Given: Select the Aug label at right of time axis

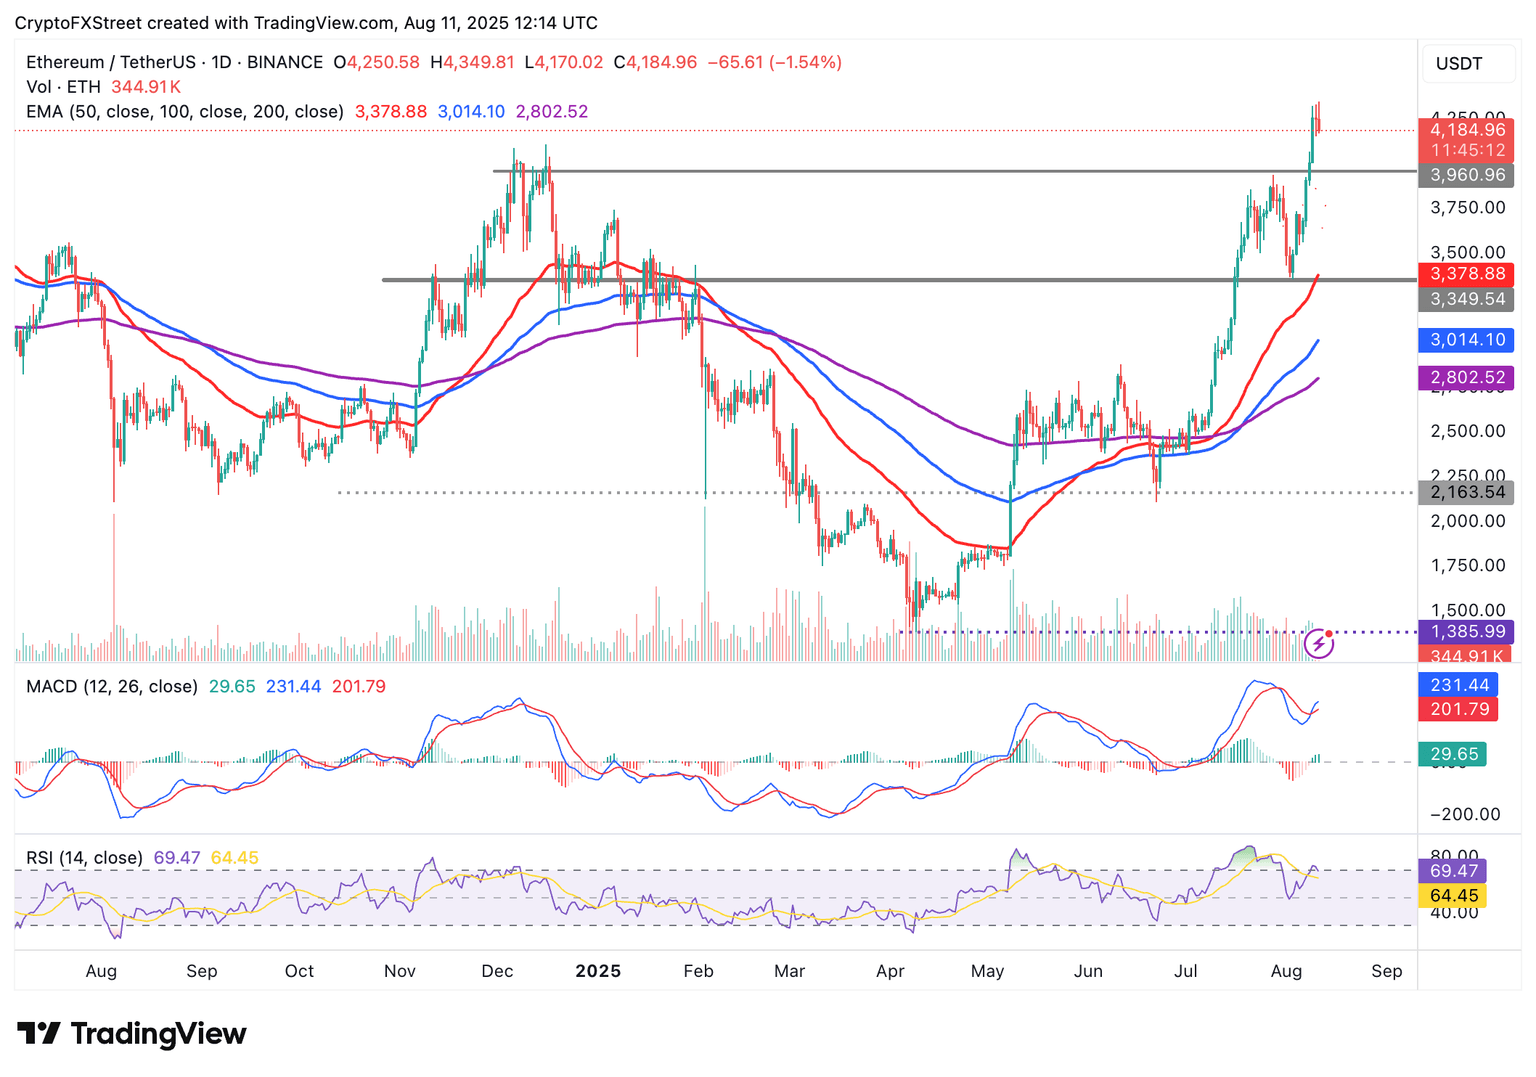Looking at the screenshot, I should (1286, 971).
